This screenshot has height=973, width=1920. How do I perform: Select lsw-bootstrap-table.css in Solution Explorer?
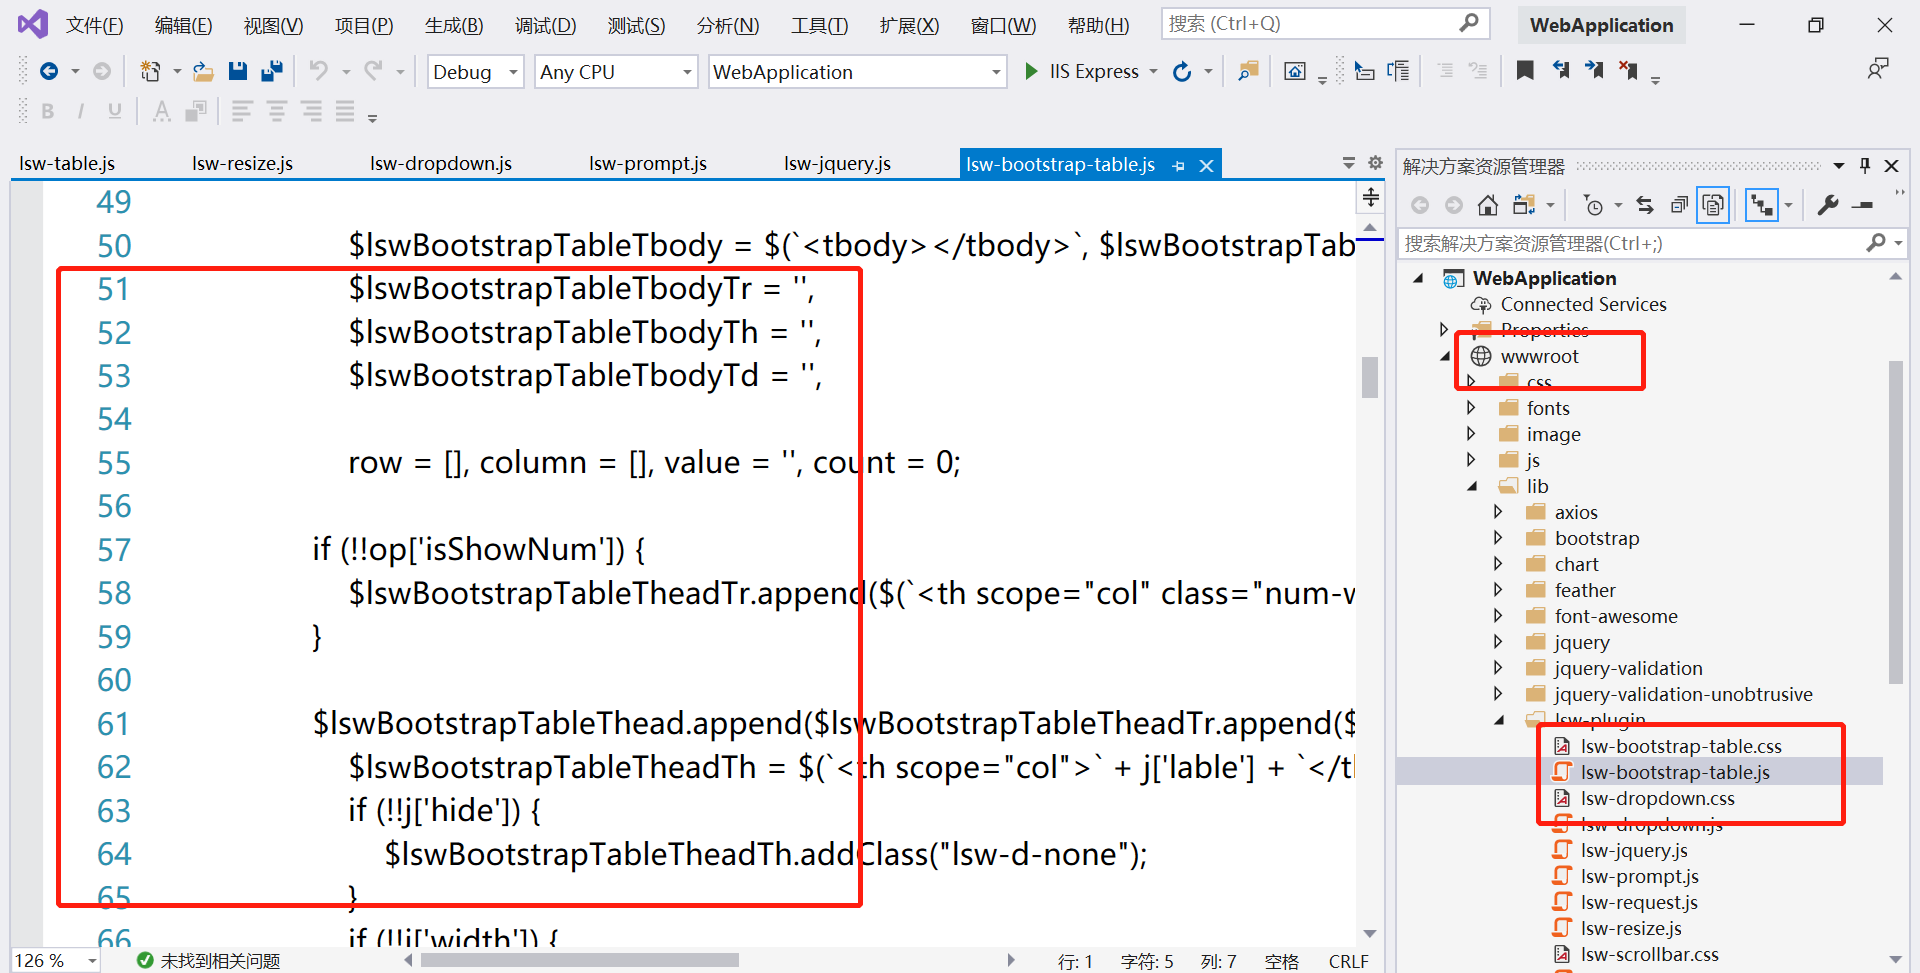click(x=1681, y=746)
